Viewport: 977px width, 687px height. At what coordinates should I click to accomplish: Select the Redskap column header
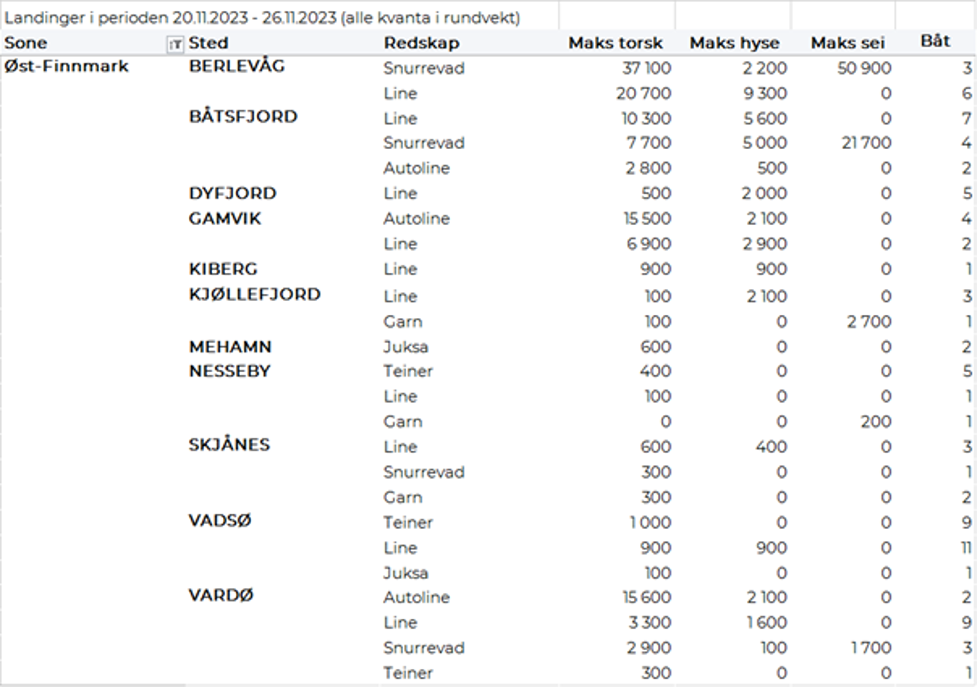421,43
